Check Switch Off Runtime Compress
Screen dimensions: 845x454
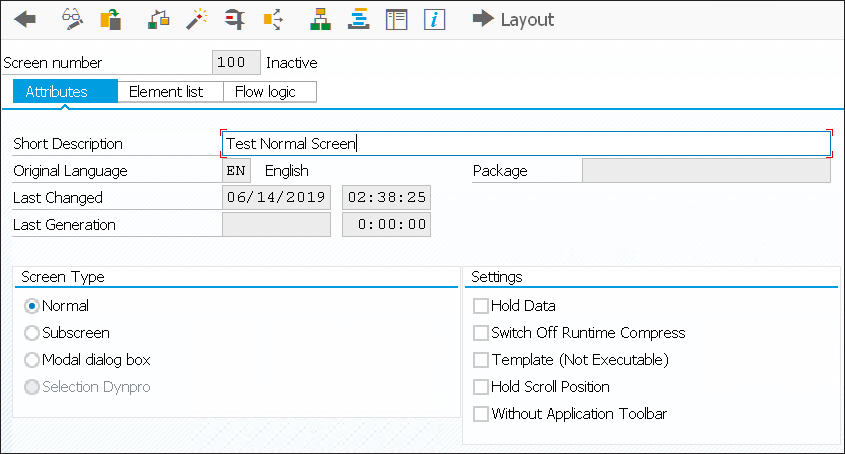point(481,333)
